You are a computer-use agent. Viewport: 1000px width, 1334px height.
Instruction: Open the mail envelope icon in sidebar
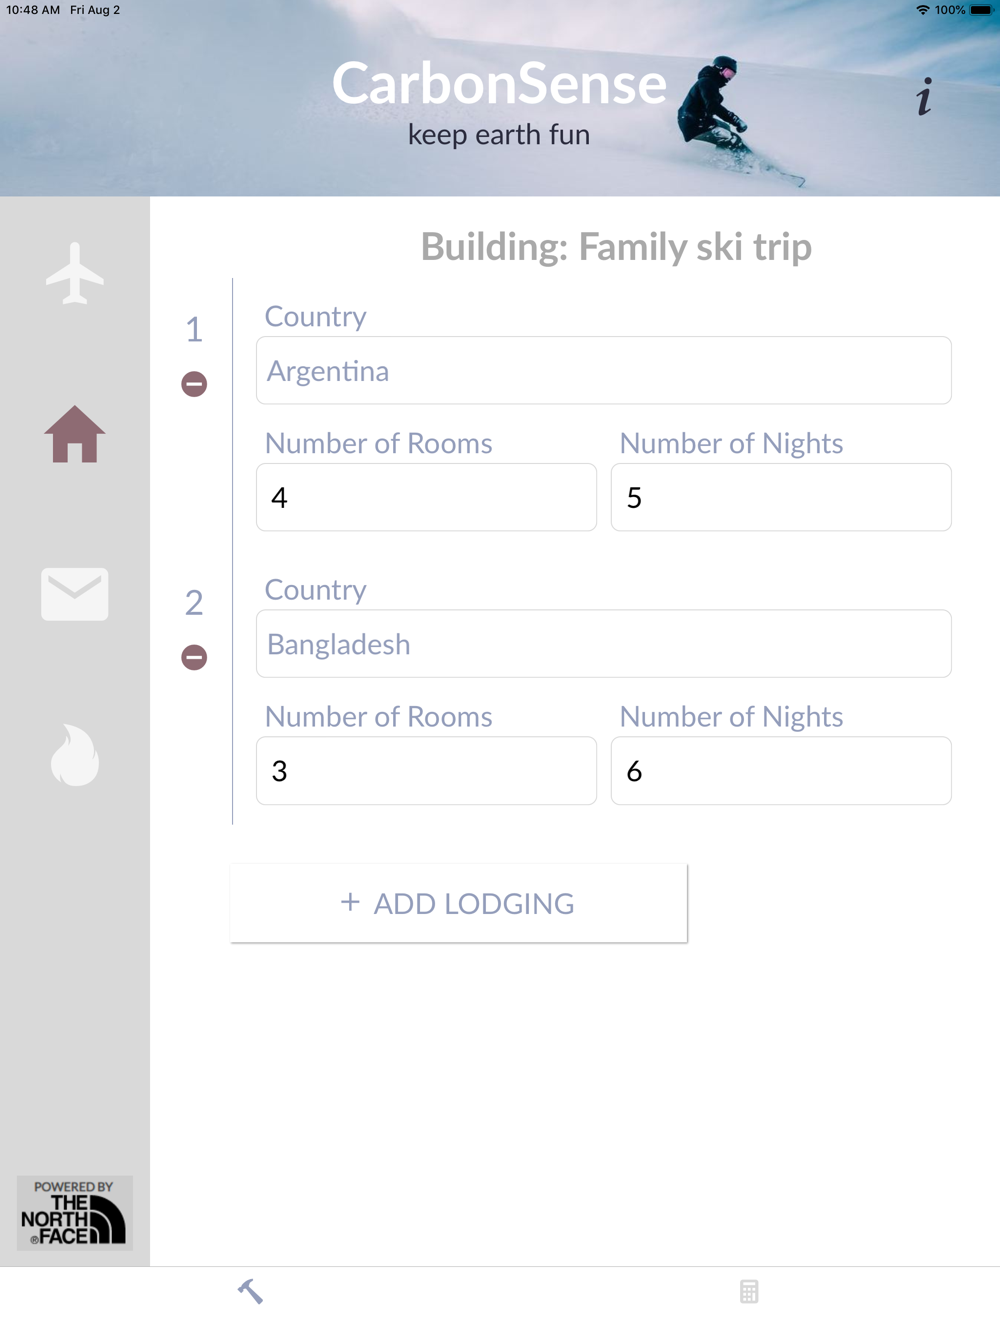pyautogui.click(x=75, y=594)
